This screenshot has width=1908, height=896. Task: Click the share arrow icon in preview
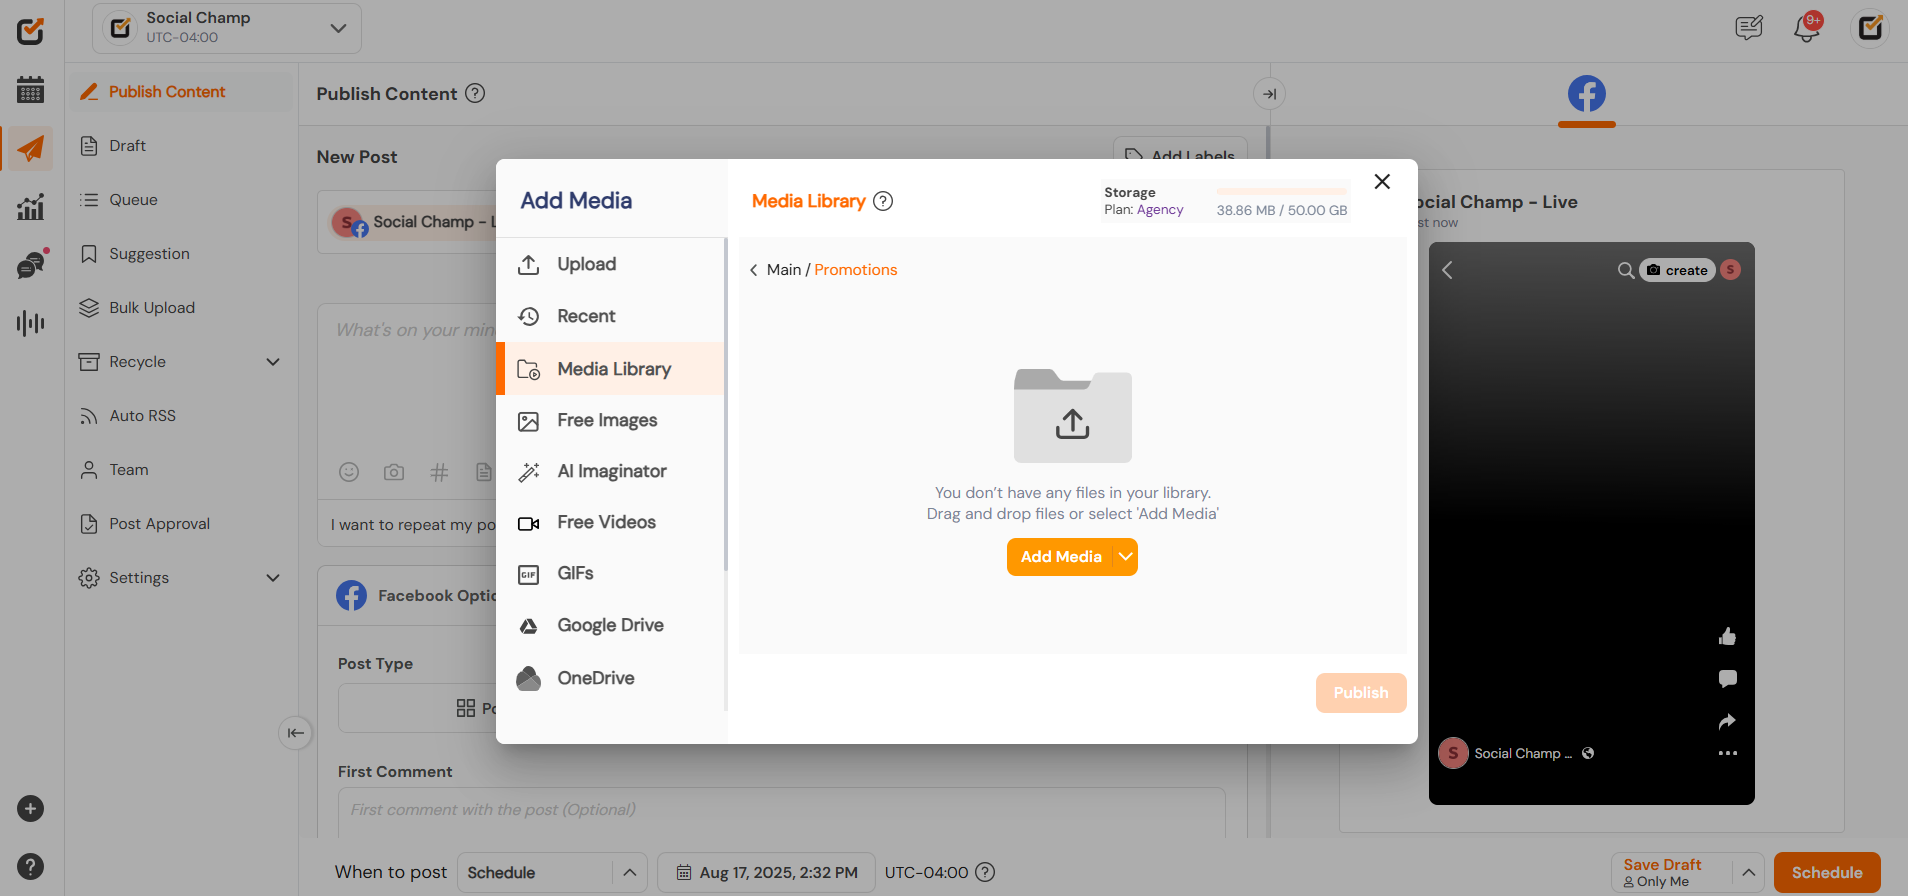(1727, 721)
